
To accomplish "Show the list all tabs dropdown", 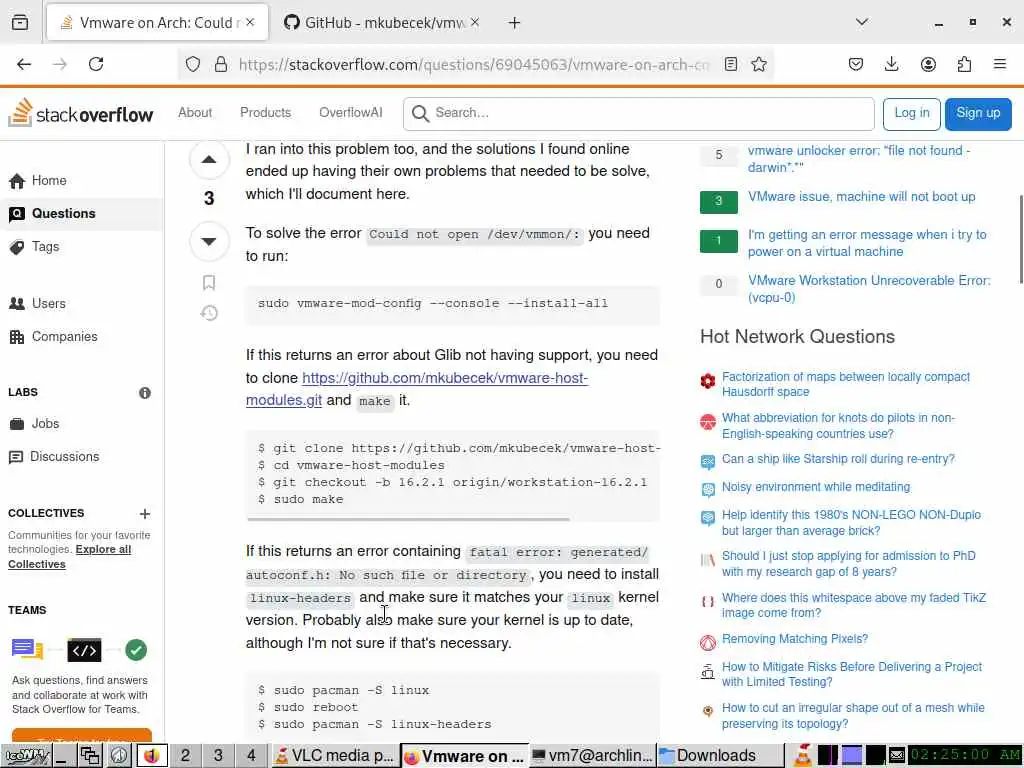I will (862, 22).
